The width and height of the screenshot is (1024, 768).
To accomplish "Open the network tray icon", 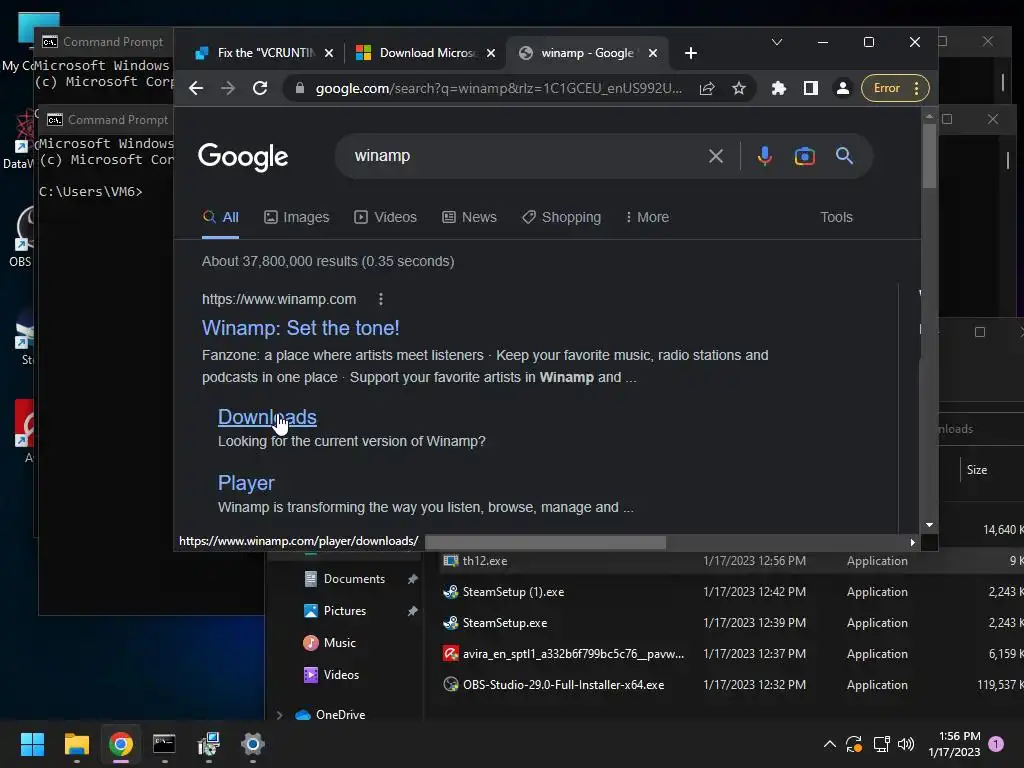I will point(881,744).
